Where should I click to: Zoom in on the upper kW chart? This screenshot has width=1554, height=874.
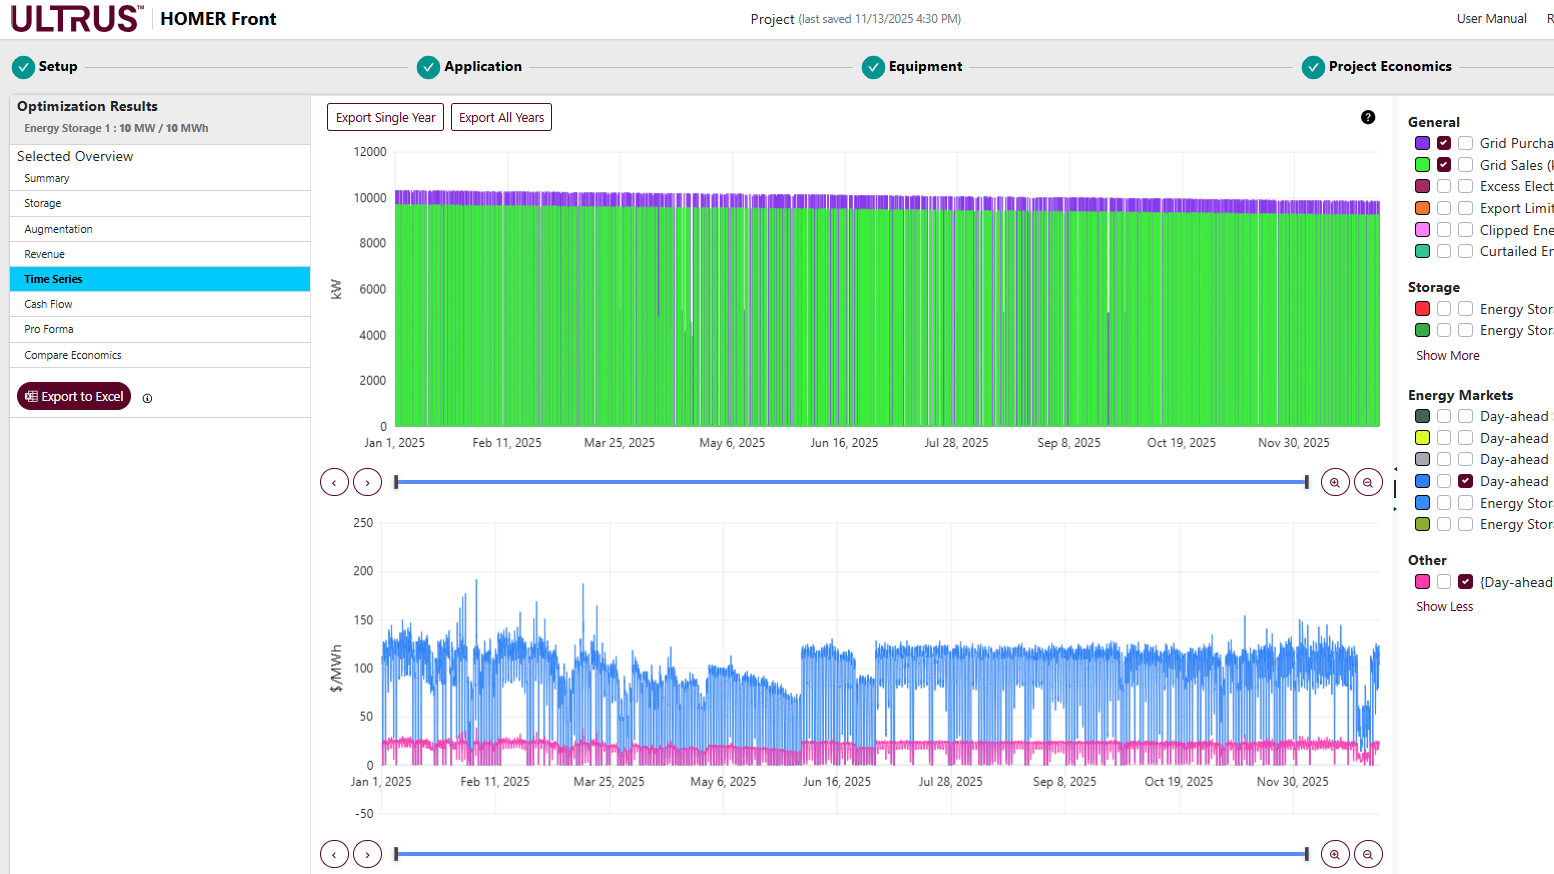click(1335, 482)
